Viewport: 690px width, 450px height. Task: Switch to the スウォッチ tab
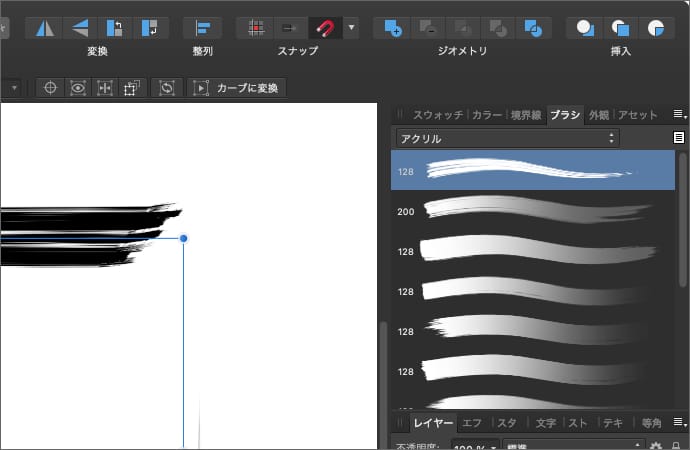click(436, 115)
